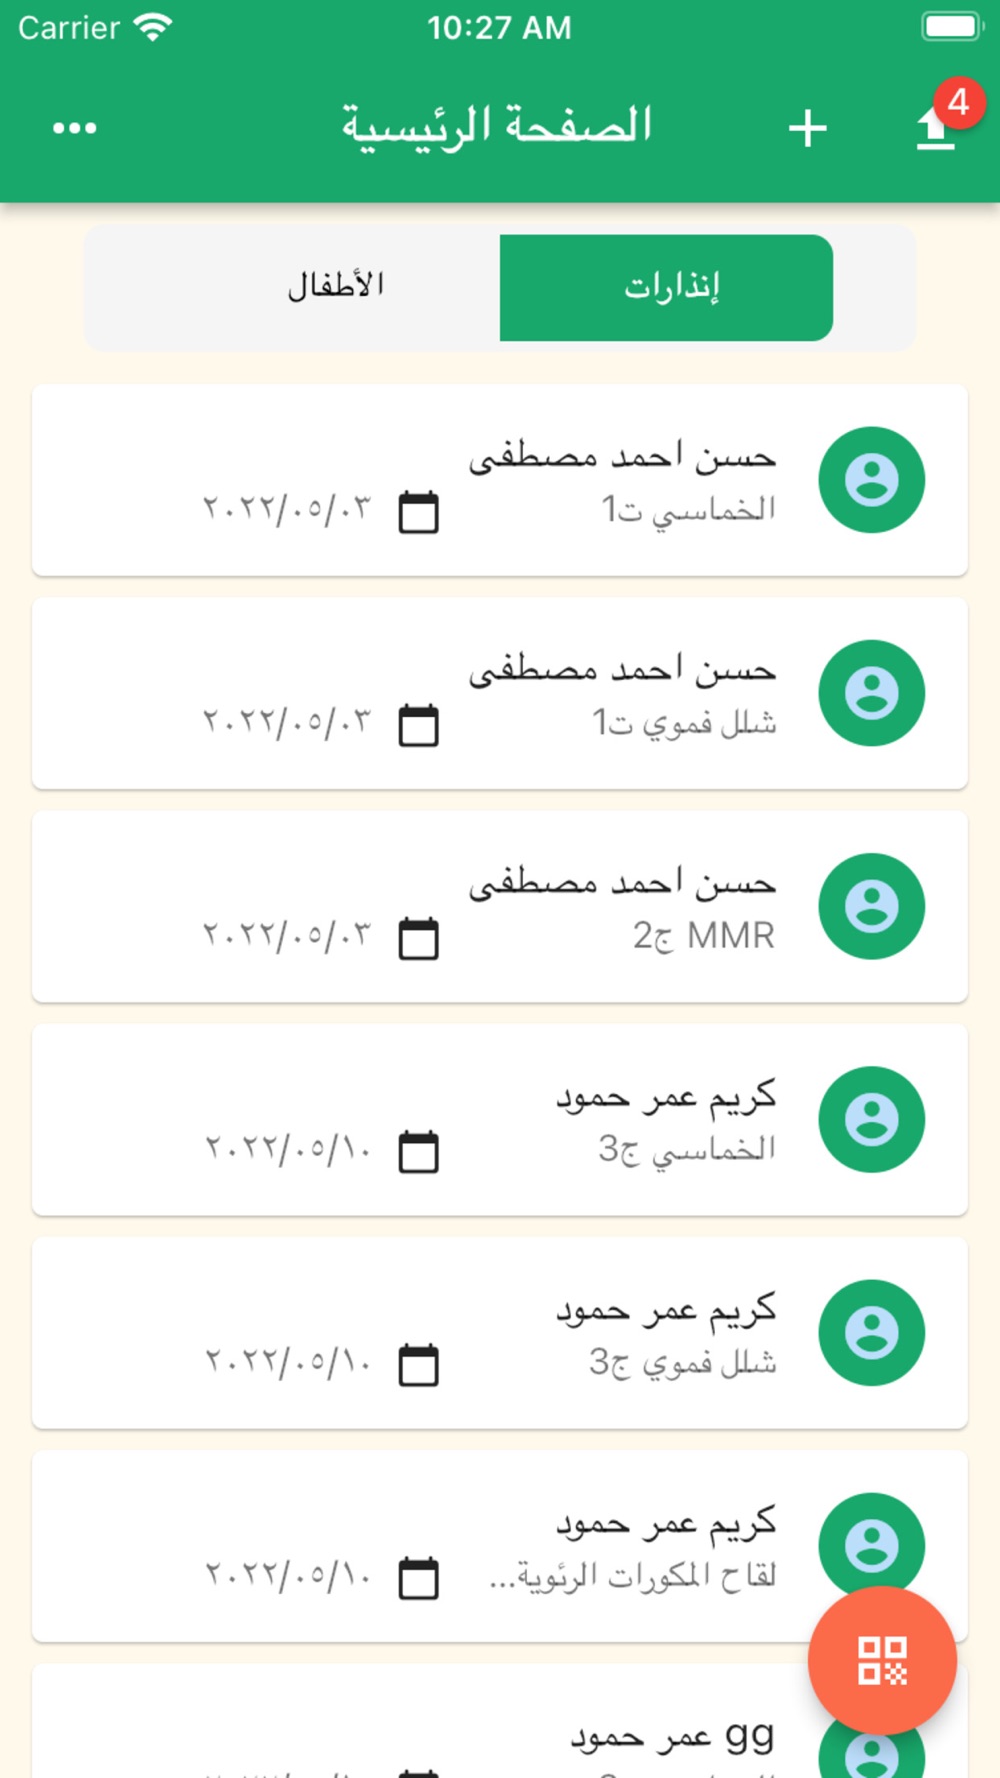
Task: Tap the orange QR code scan button
Action: 882,1660
